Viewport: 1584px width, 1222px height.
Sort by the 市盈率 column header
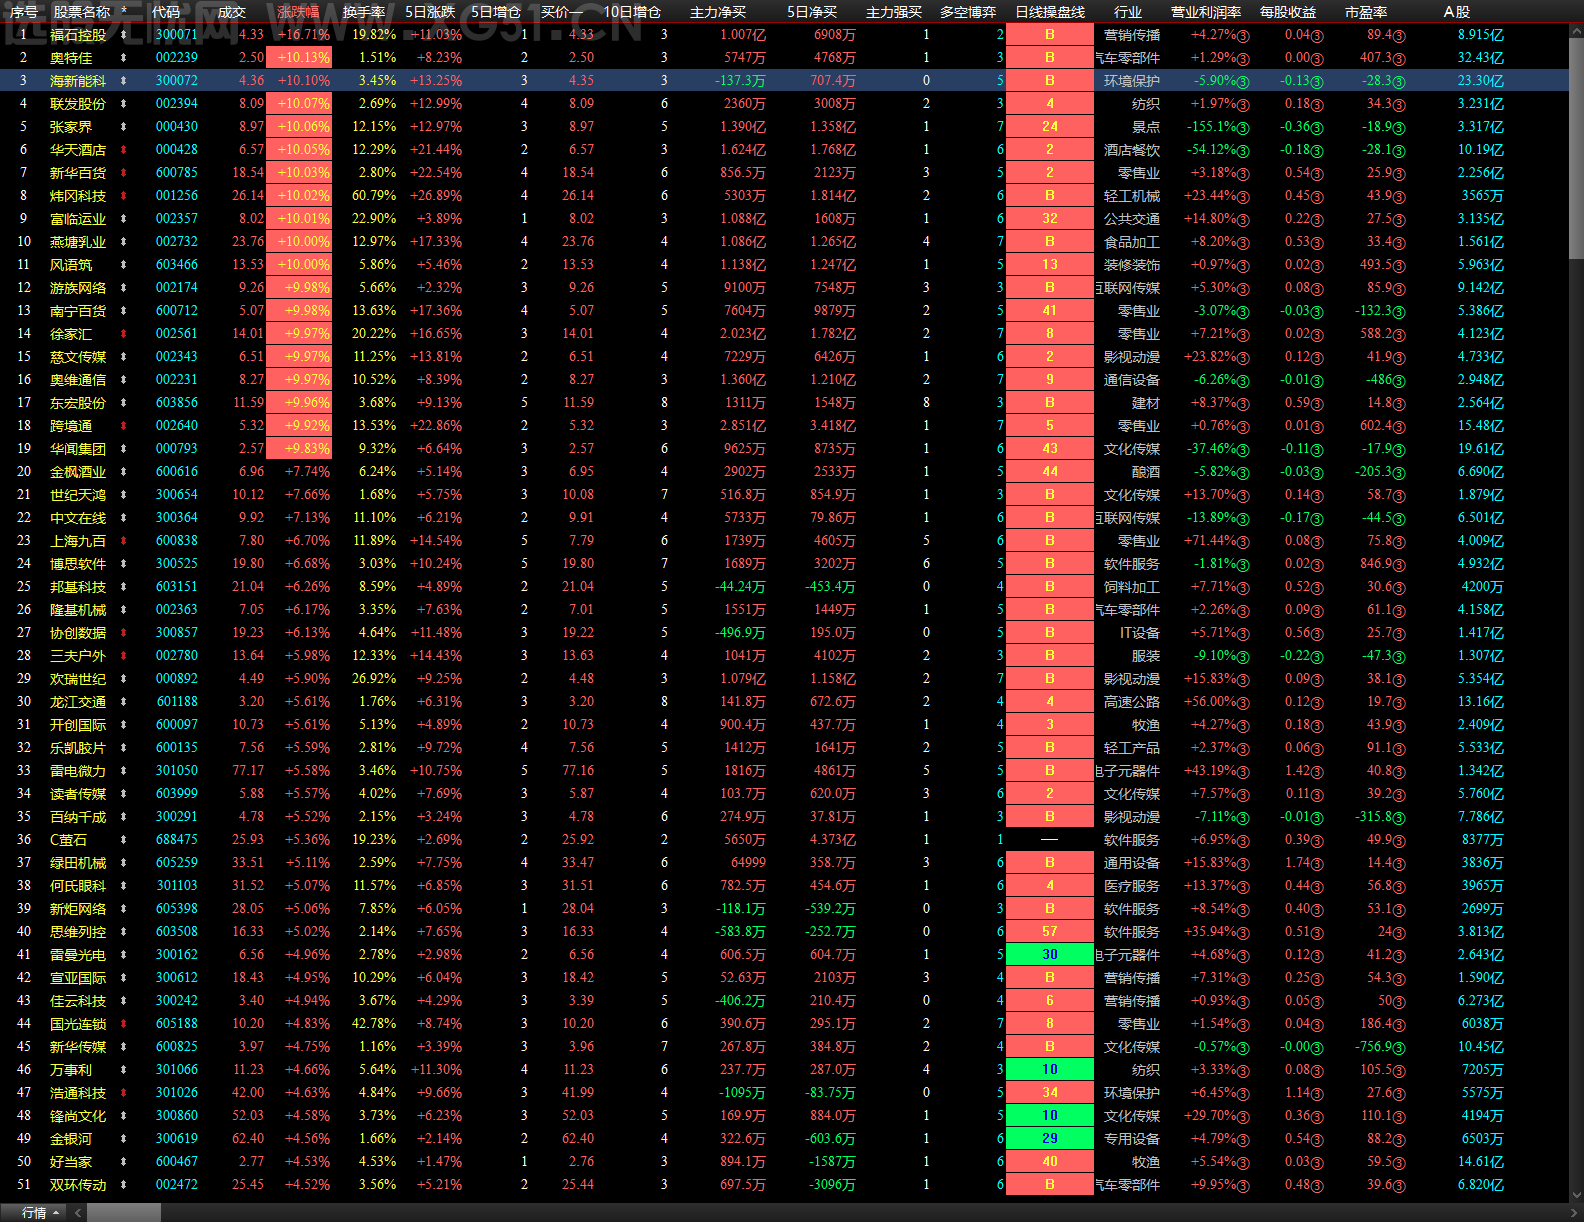tap(1366, 12)
